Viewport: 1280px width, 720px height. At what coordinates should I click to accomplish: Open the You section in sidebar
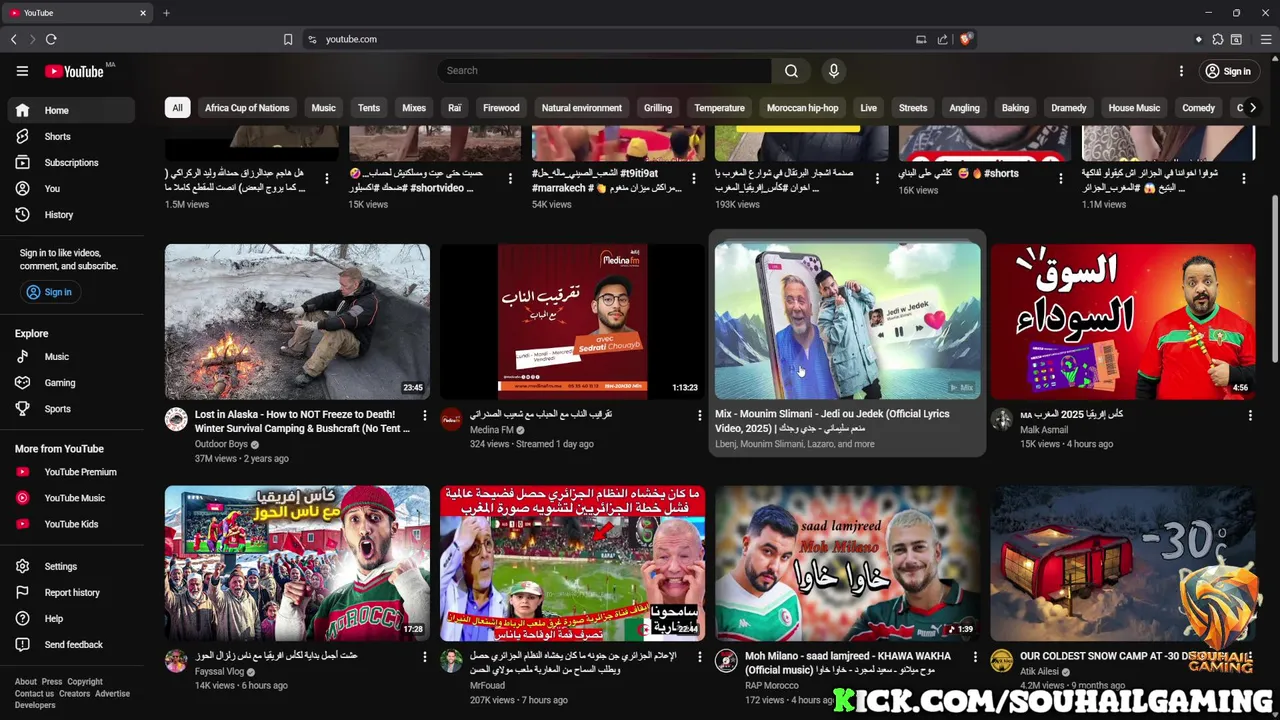click(x=70, y=188)
